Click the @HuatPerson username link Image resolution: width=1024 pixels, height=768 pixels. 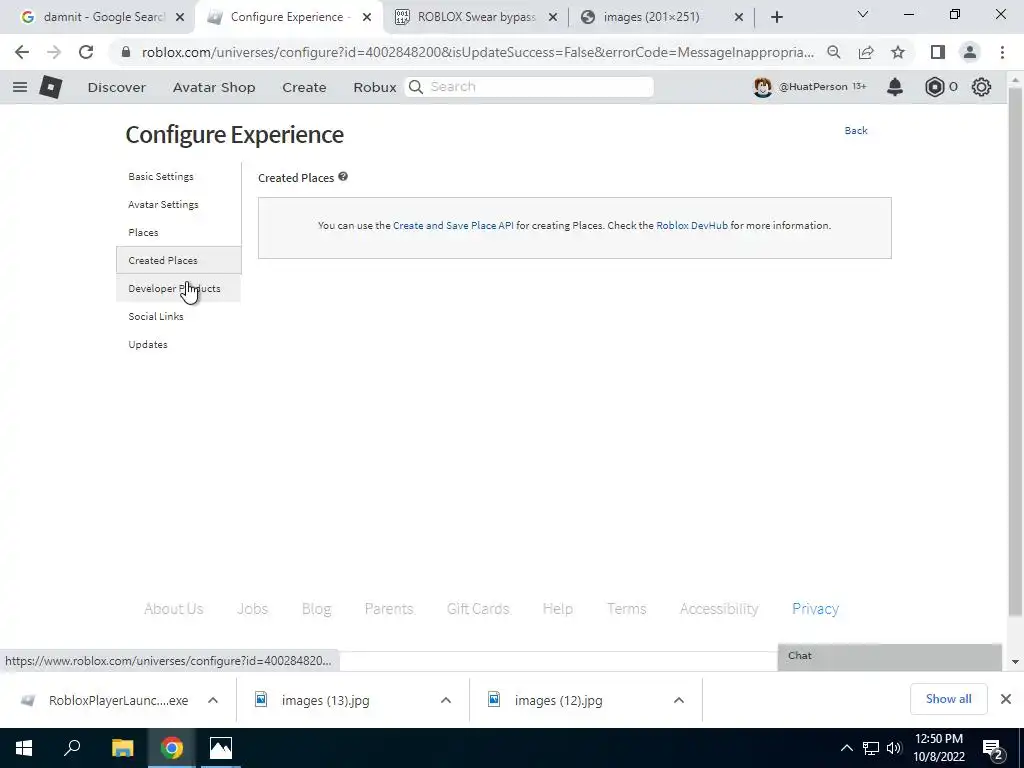click(813, 86)
